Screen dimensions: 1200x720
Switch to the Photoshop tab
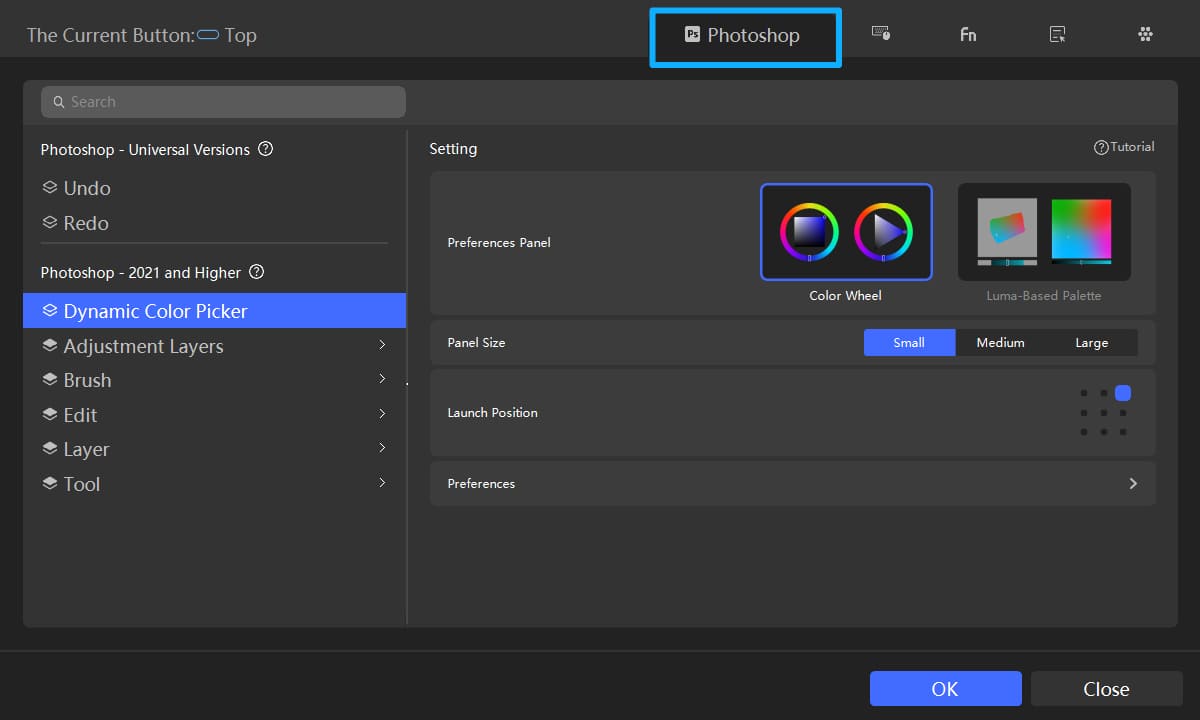(745, 36)
